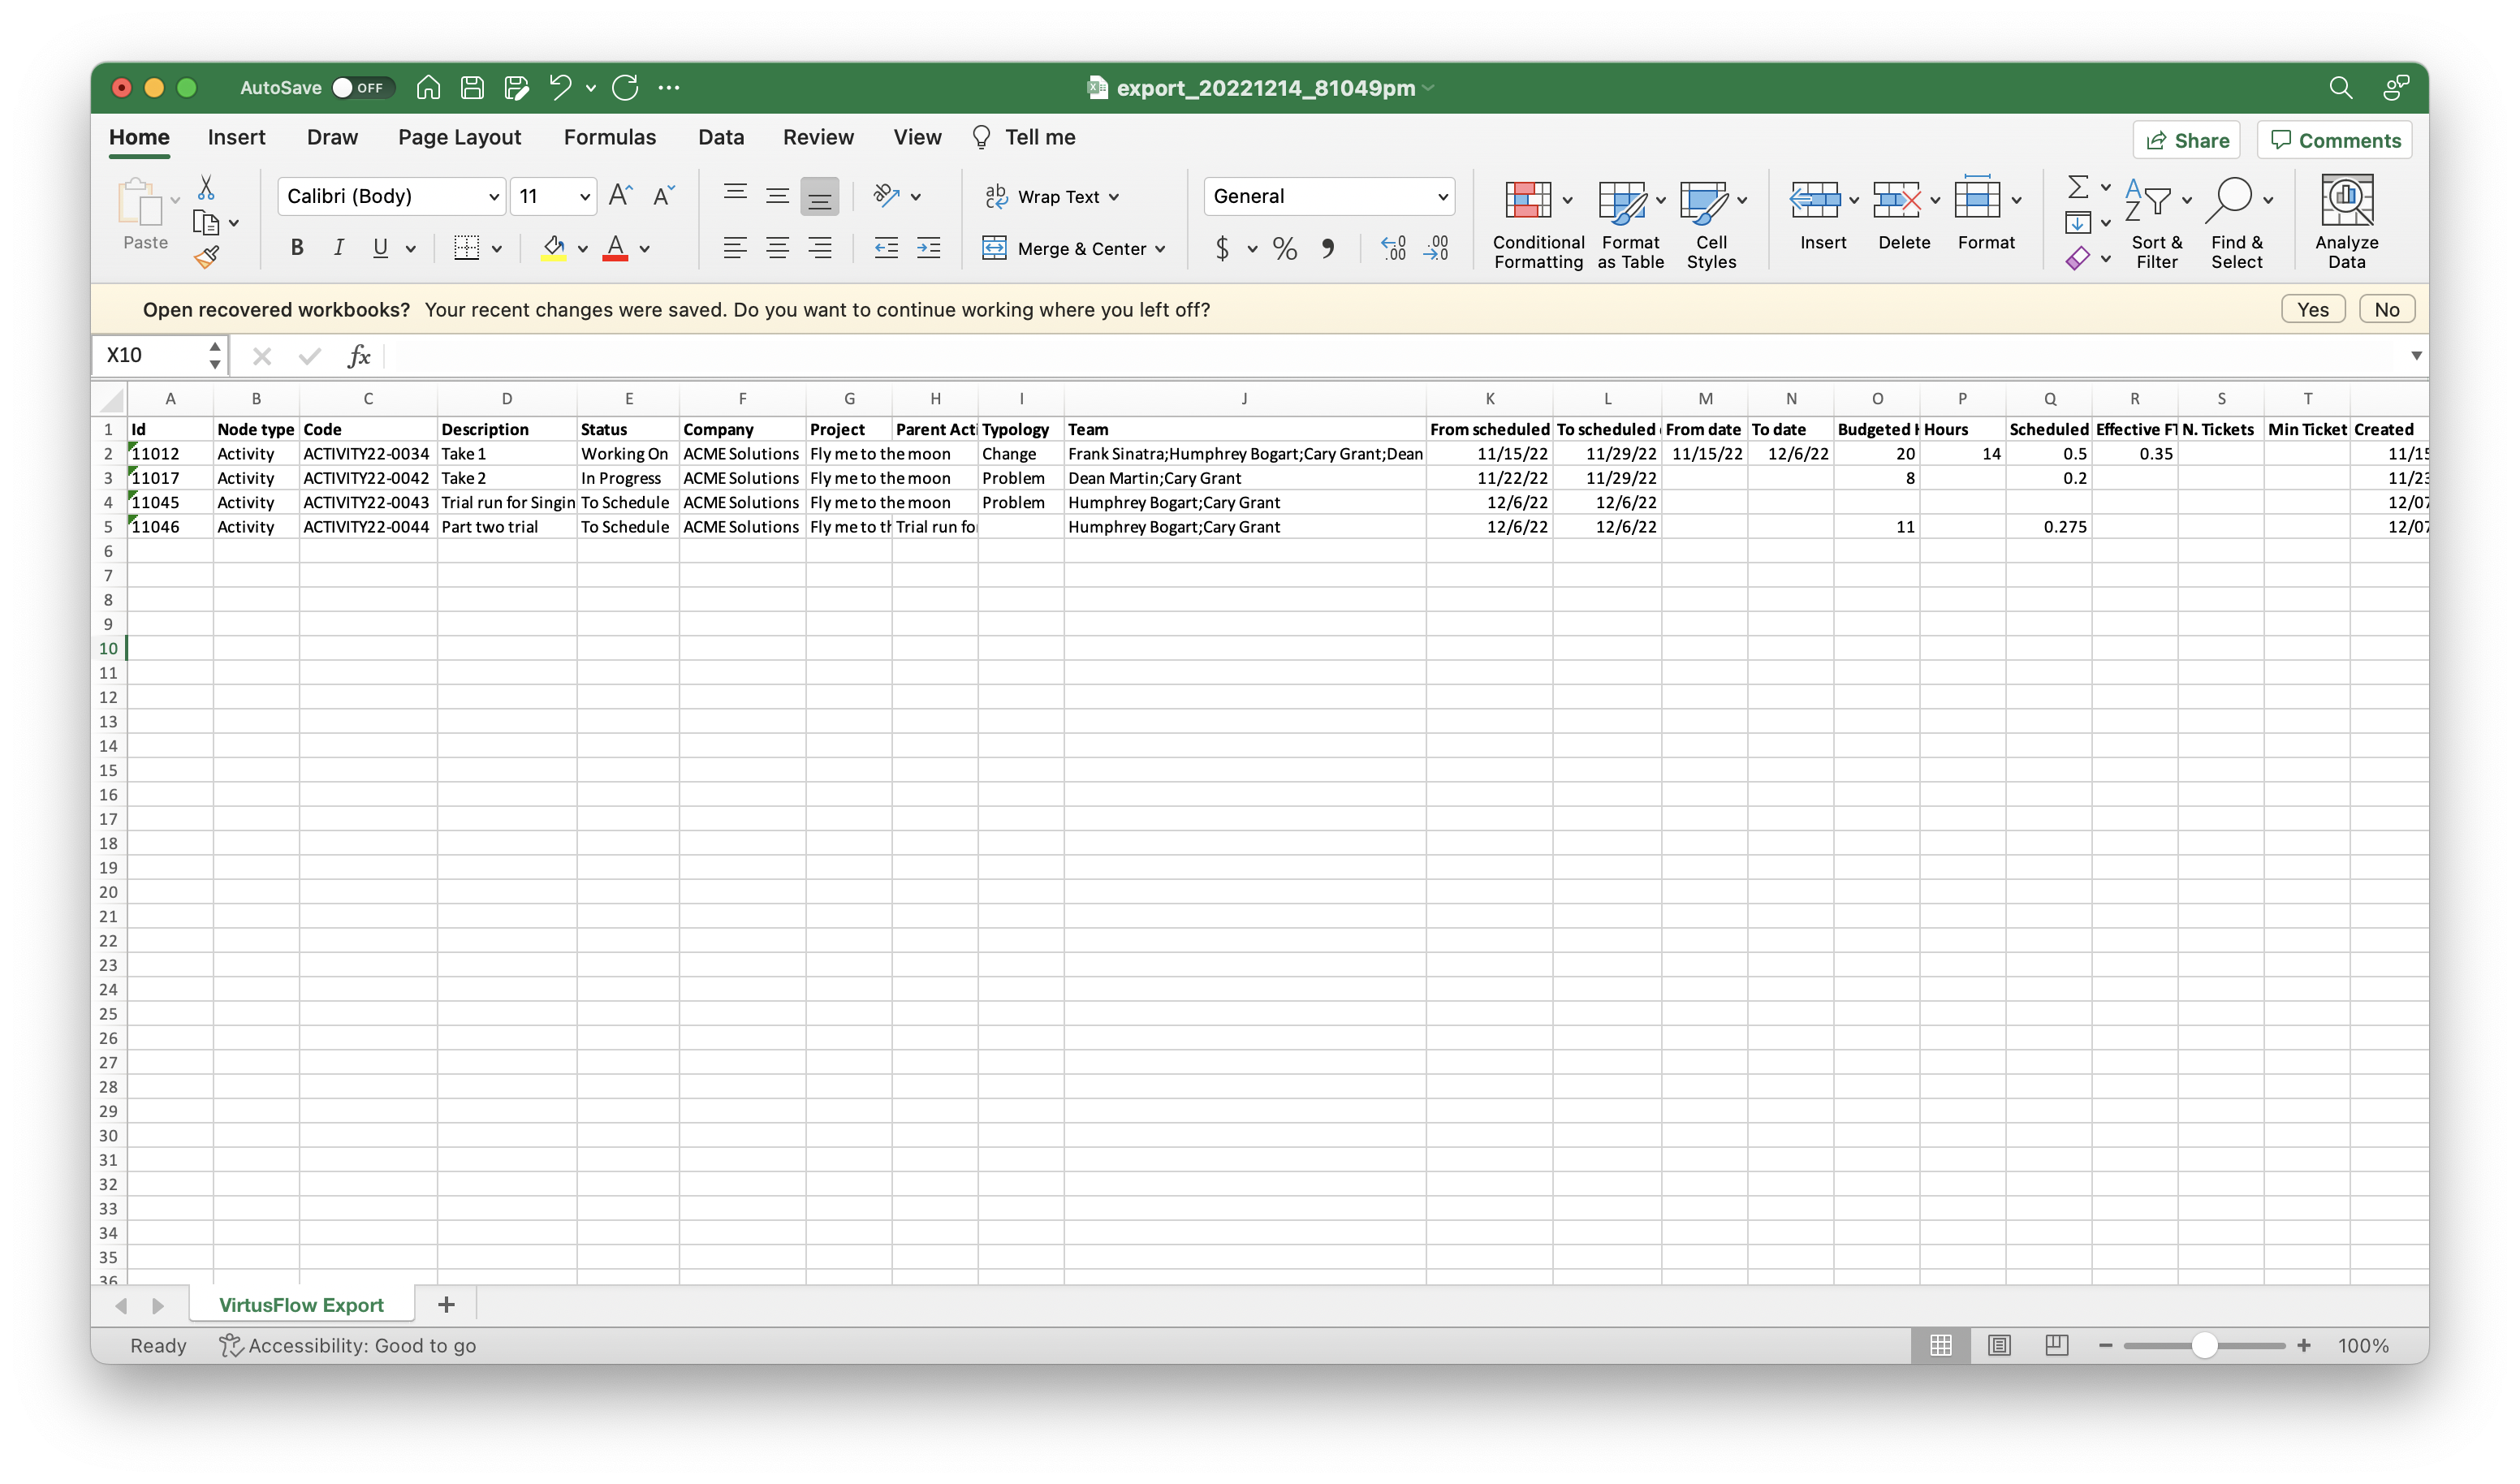The image size is (2520, 1484).
Task: Open the Page Layout ribbon tab
Action: [x=459, y=137]
